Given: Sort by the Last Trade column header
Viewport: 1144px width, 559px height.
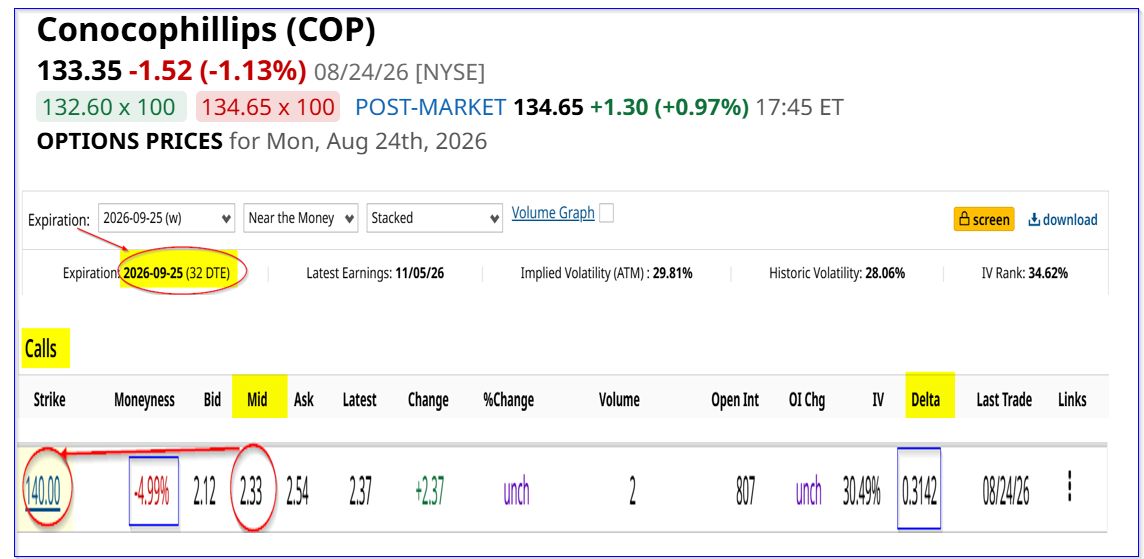Looking at the screenshot, I should coord(1004,399).
